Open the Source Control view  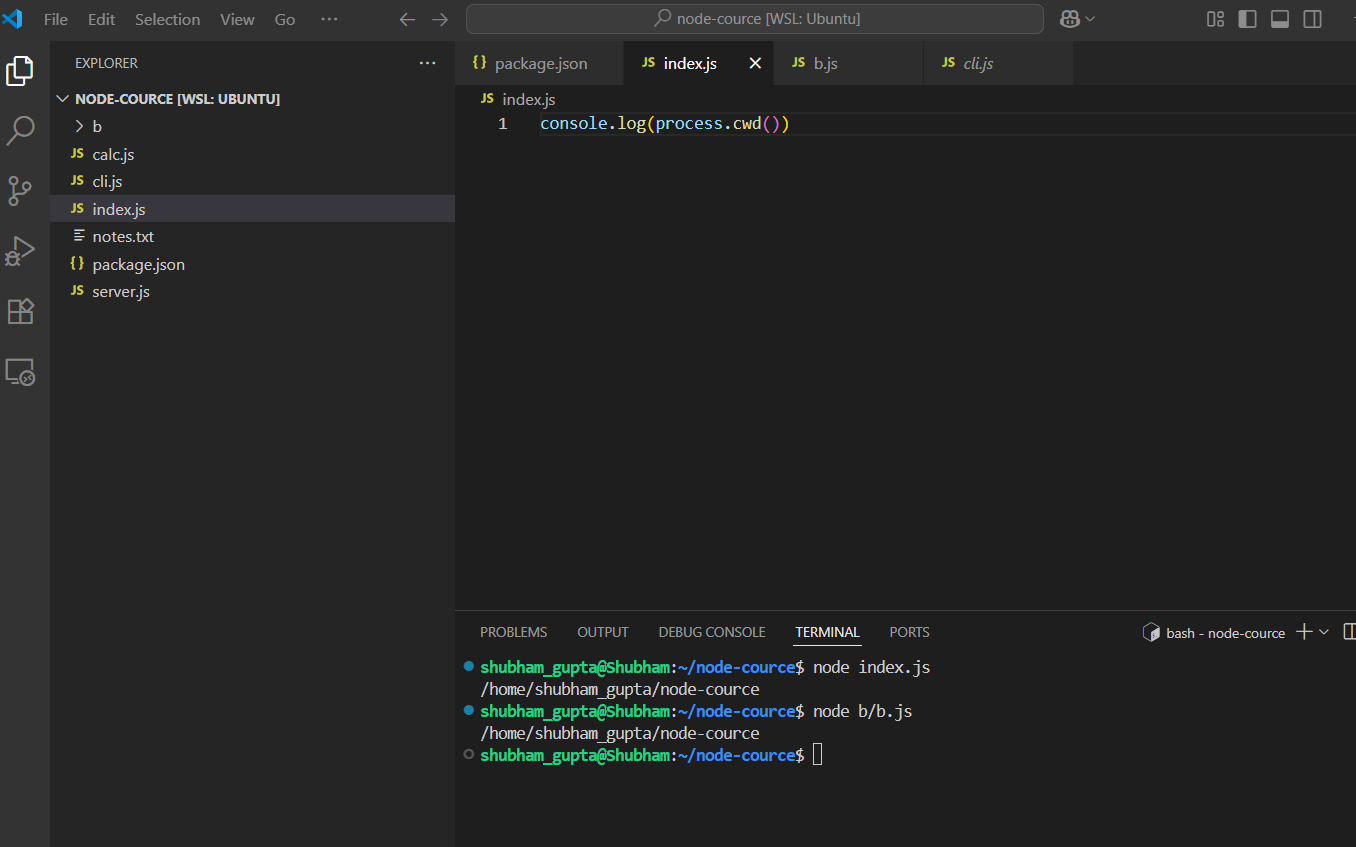coord(21,190)
